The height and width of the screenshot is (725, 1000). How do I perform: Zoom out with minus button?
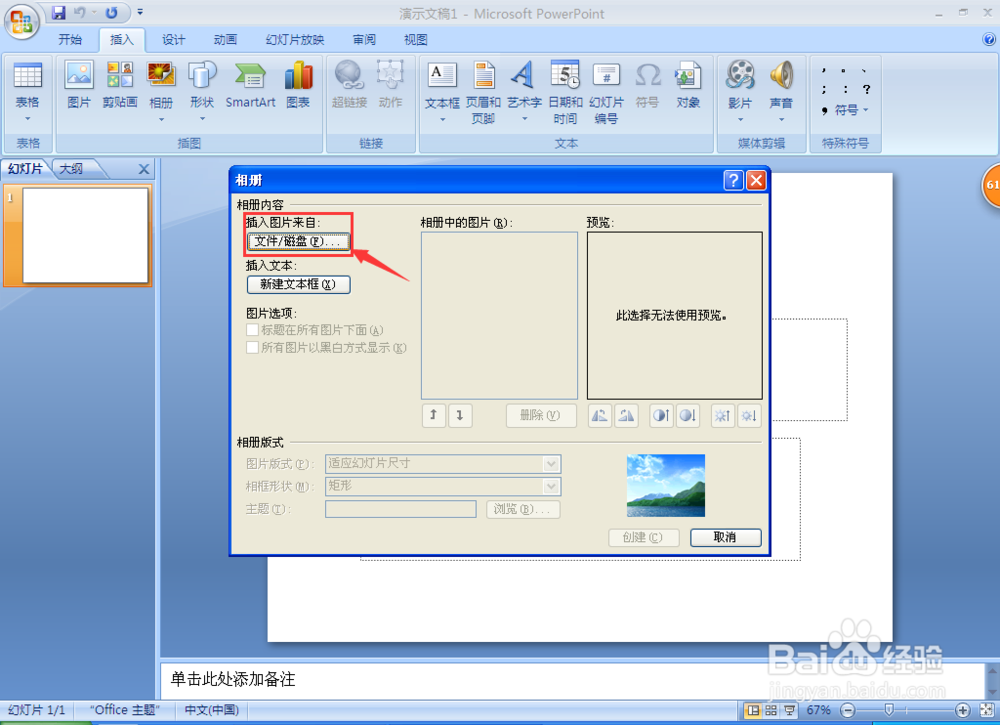pyautogui.click(x=848, y=710)
